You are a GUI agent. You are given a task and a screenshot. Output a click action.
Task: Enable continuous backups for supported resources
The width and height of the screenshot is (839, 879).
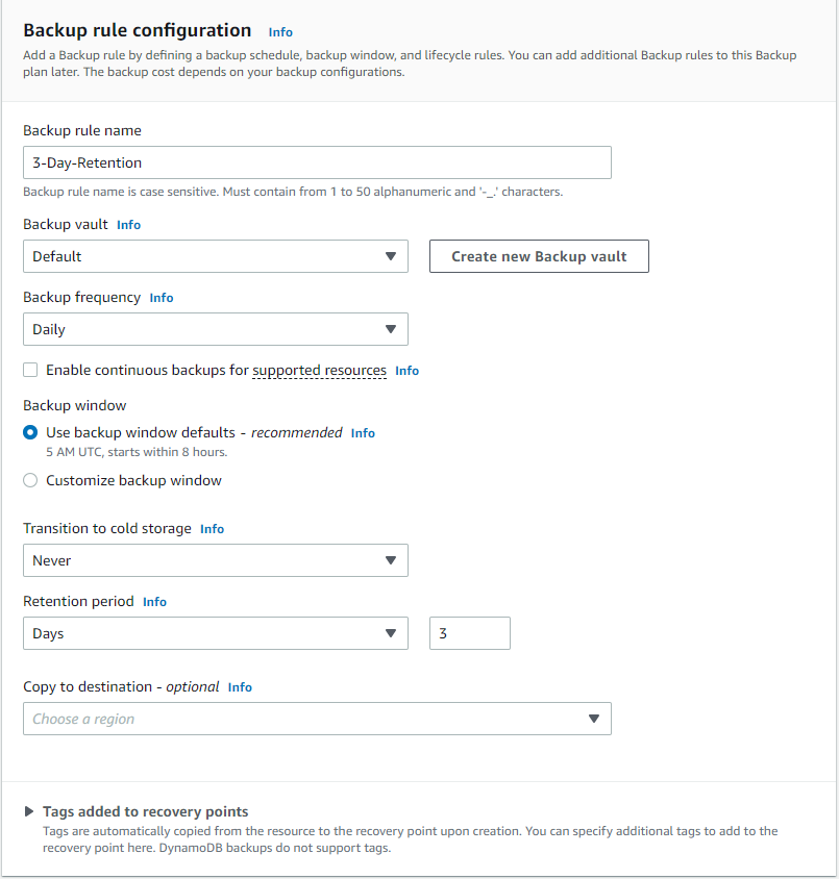pos(30,369)
